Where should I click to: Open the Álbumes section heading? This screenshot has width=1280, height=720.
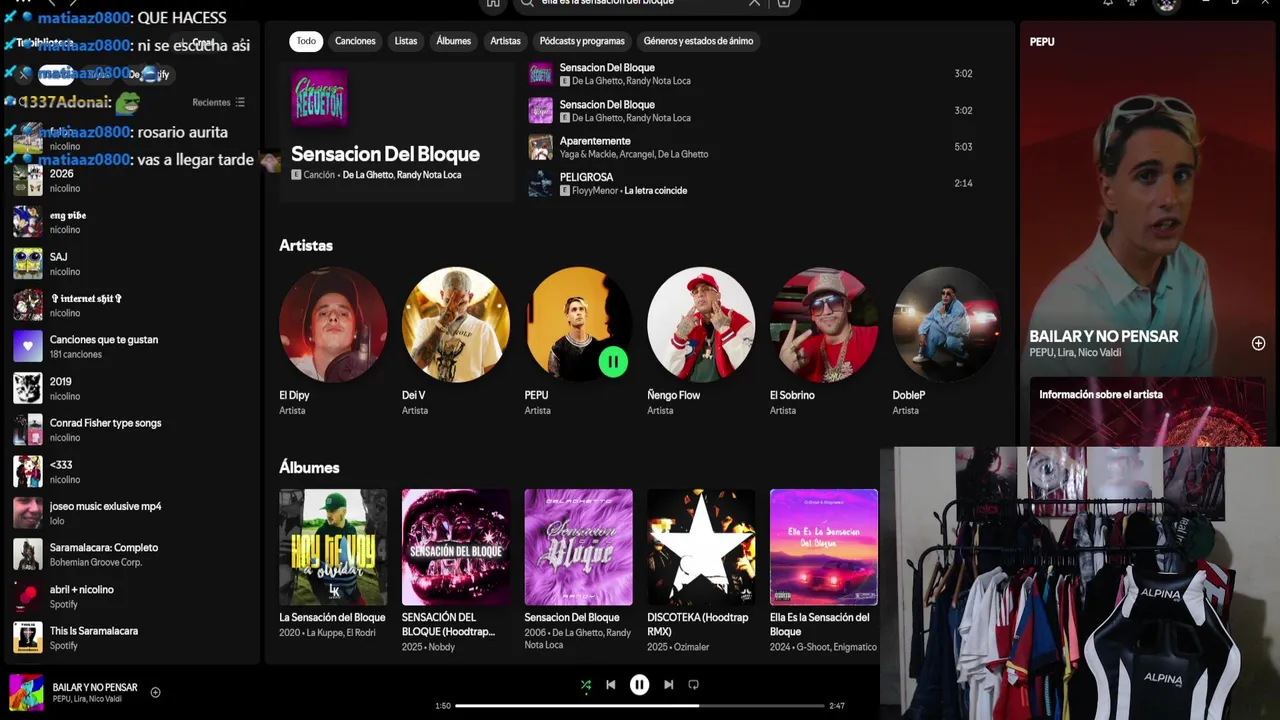pyautogui.click(x=309, y=467)
